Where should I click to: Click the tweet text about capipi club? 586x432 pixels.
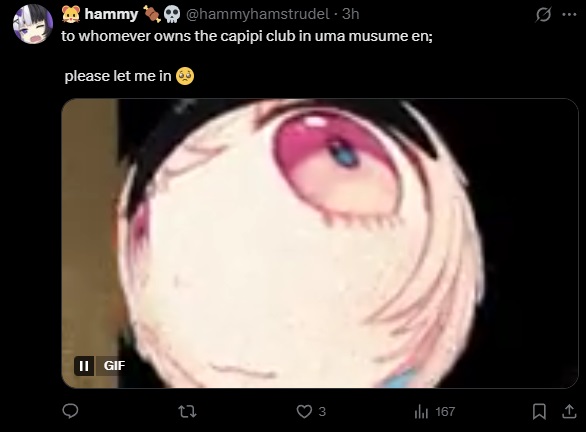click(247, 36)
